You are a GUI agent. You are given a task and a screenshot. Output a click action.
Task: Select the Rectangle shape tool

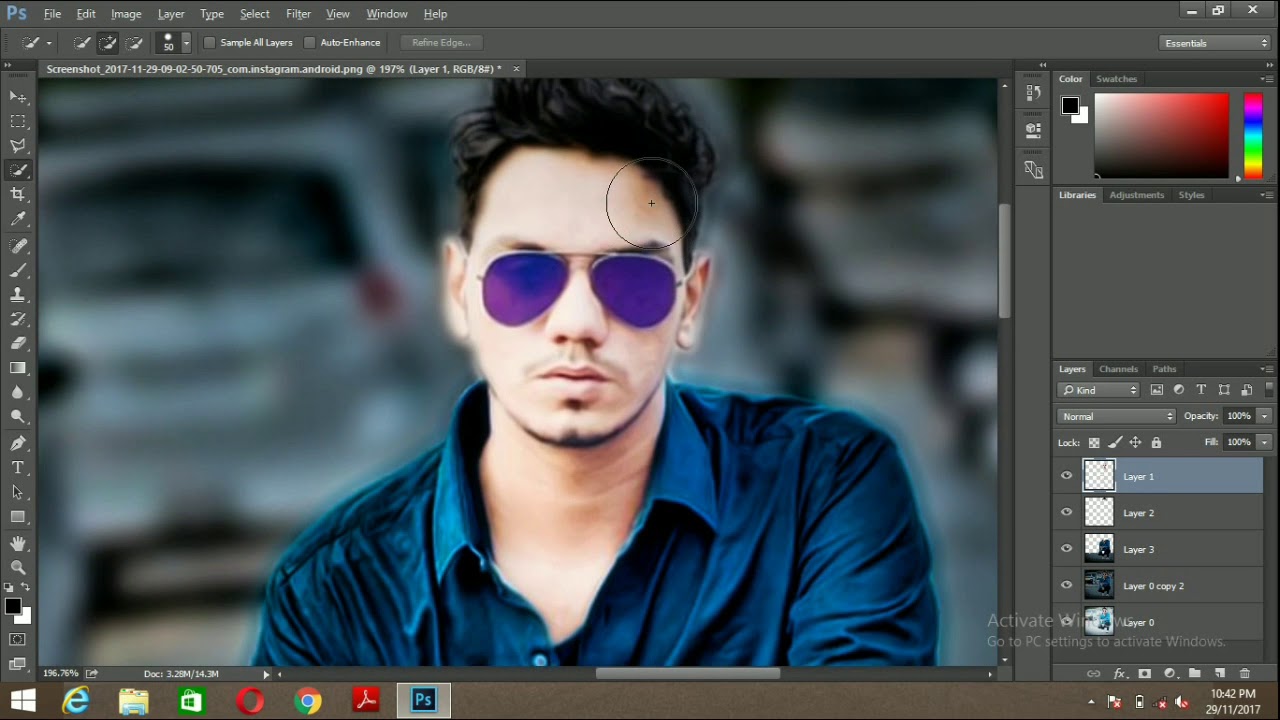[18, 517]
